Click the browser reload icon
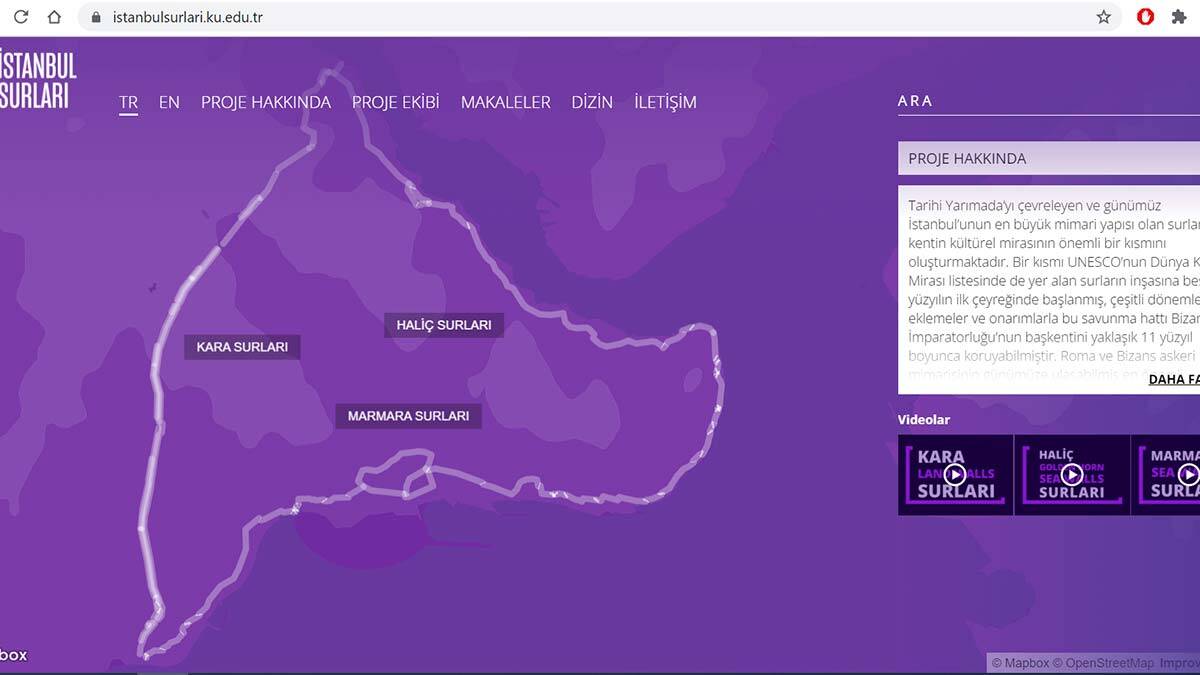This screenshot has width=1200, height=675. point(21,17)
